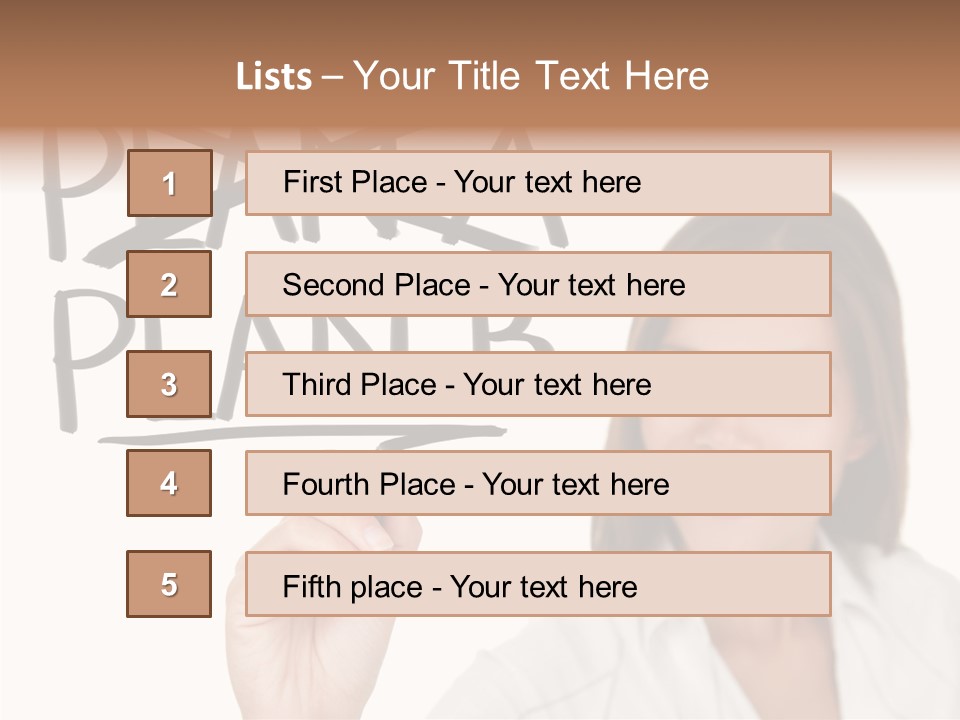Click the handwritten "PLAN B" background text

[x=90, y=350]
